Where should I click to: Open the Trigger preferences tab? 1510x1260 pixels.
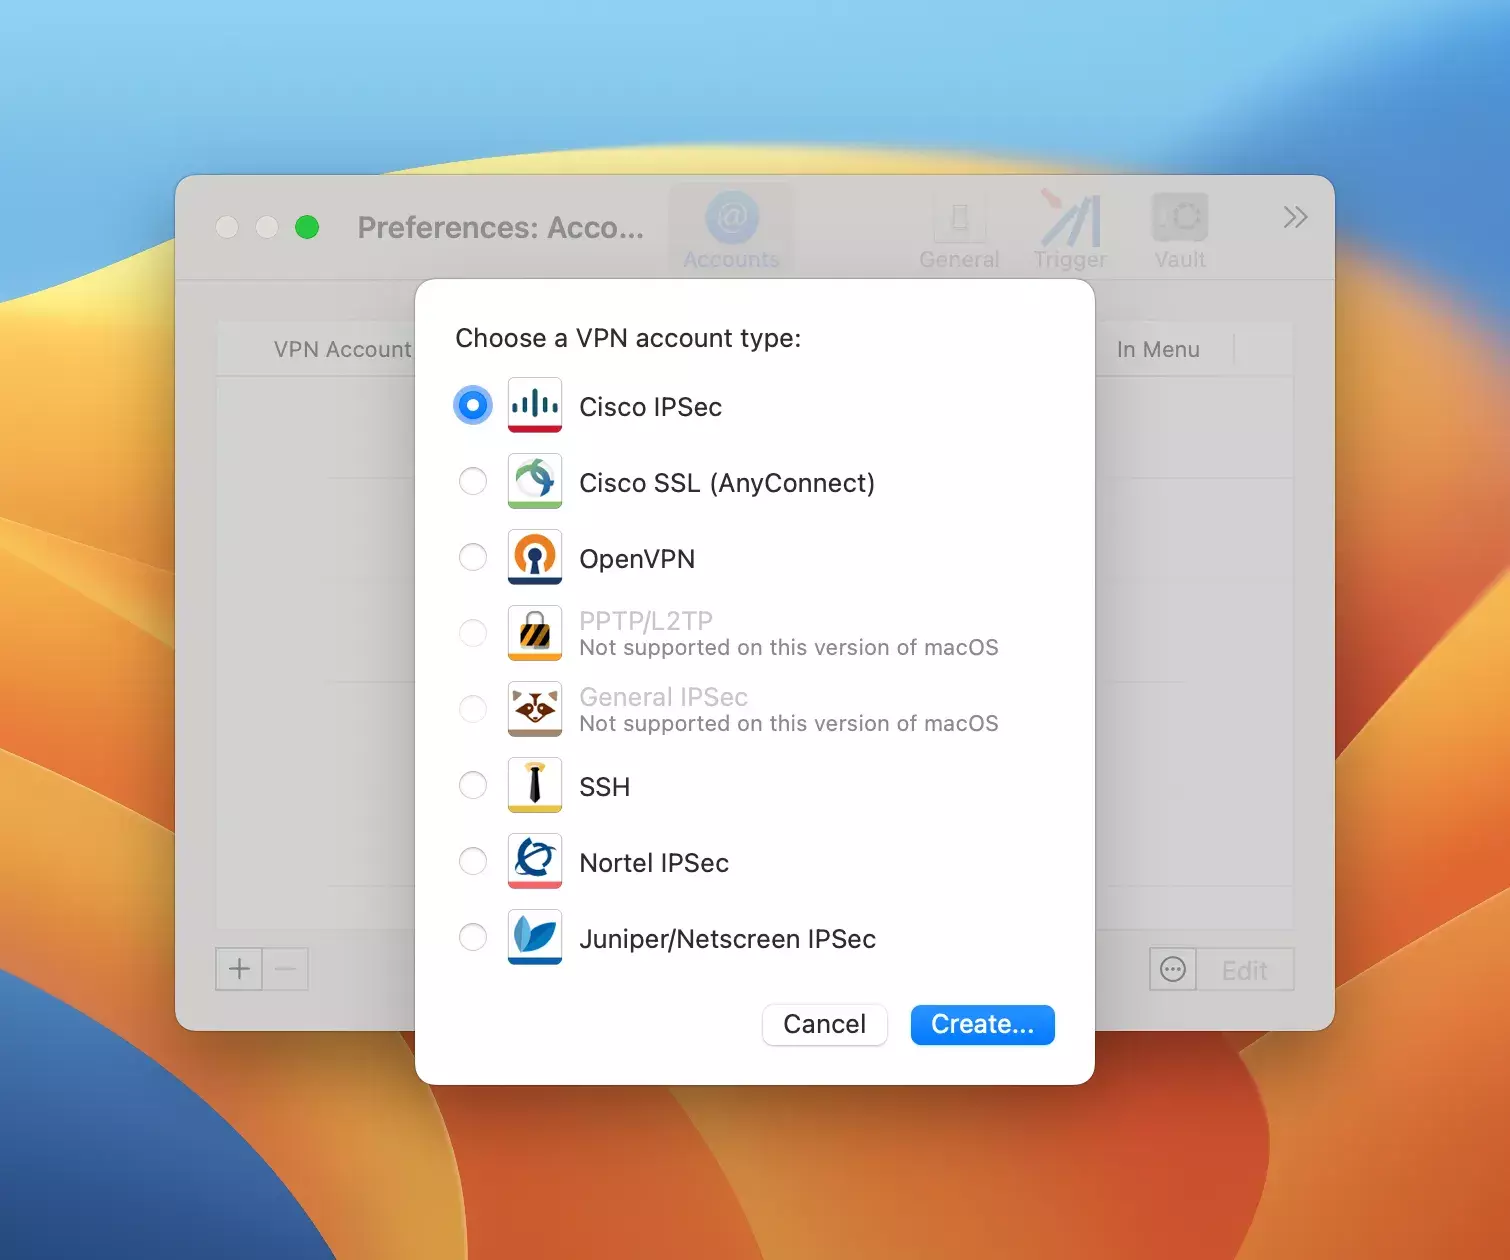point(1070,230)
